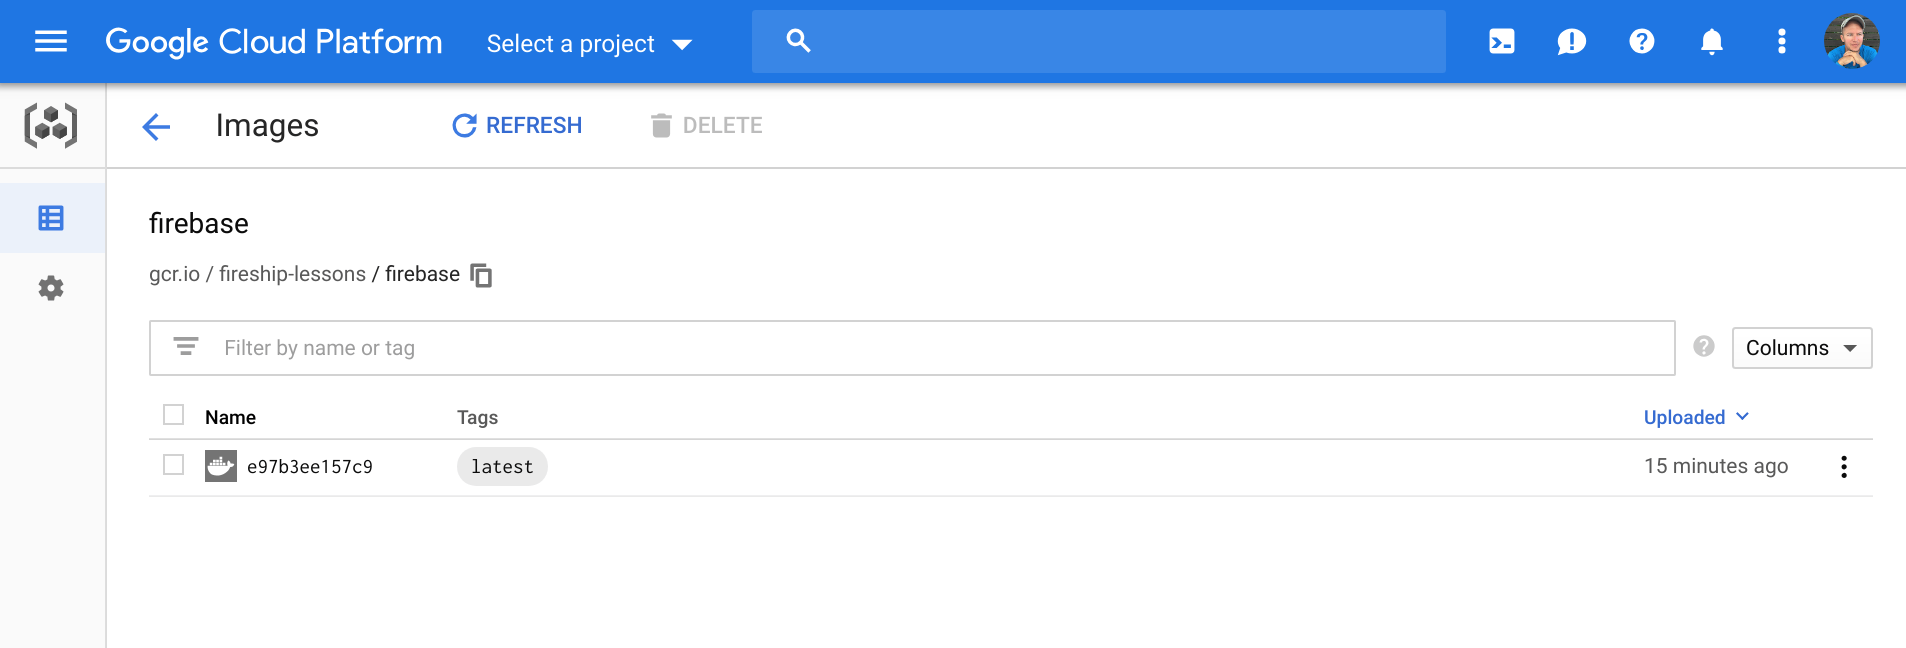Open the fireship-lessons breadcrumb link
Image resolution: width=1906 pixels, height=648 pixels.
click(292, 274)
